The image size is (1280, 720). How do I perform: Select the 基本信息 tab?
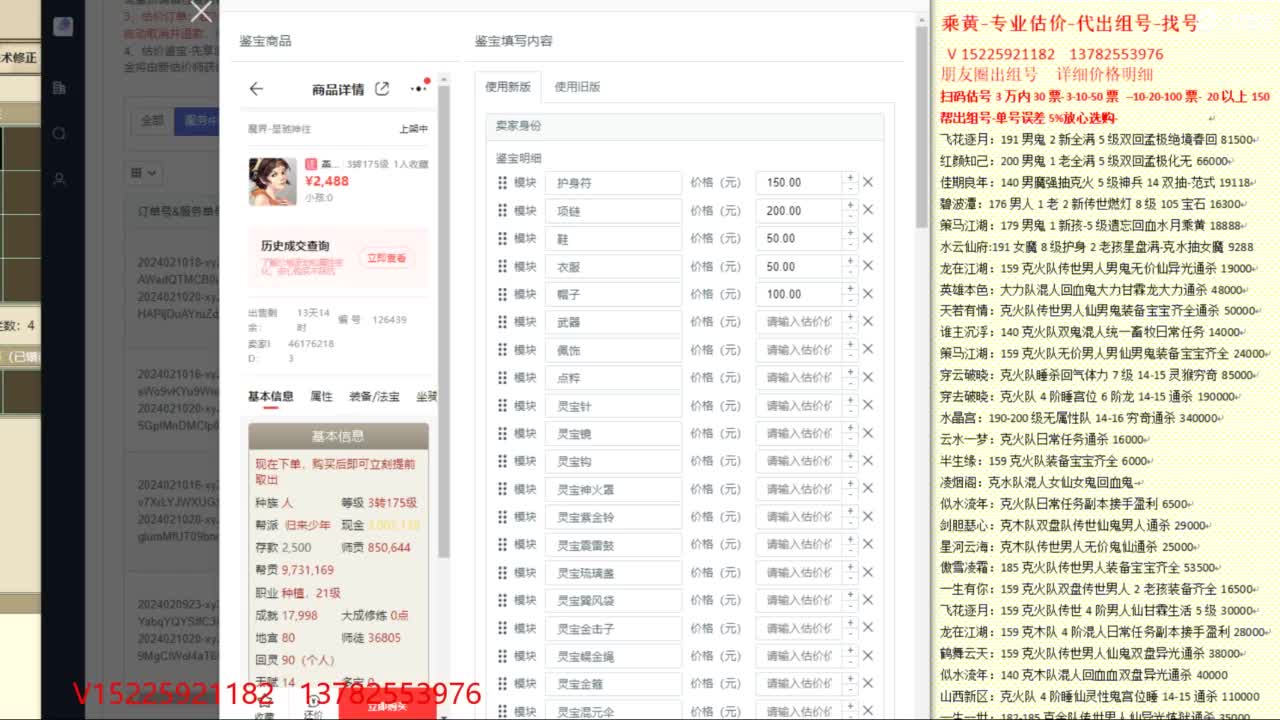270,397
